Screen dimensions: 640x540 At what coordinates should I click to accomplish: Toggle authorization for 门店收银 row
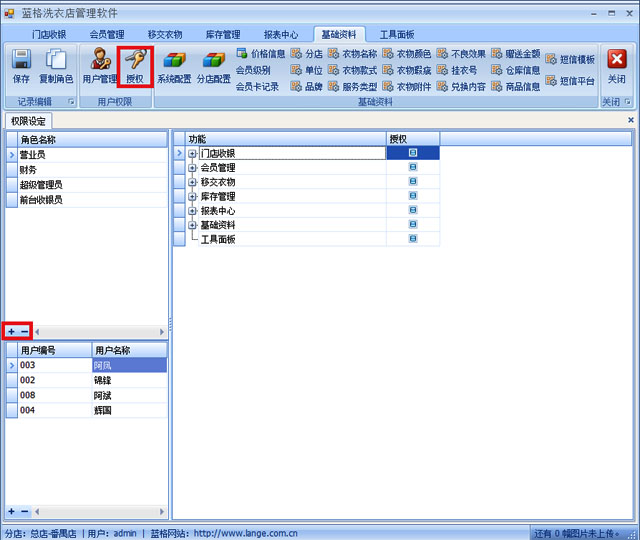(x=413, y=153)
